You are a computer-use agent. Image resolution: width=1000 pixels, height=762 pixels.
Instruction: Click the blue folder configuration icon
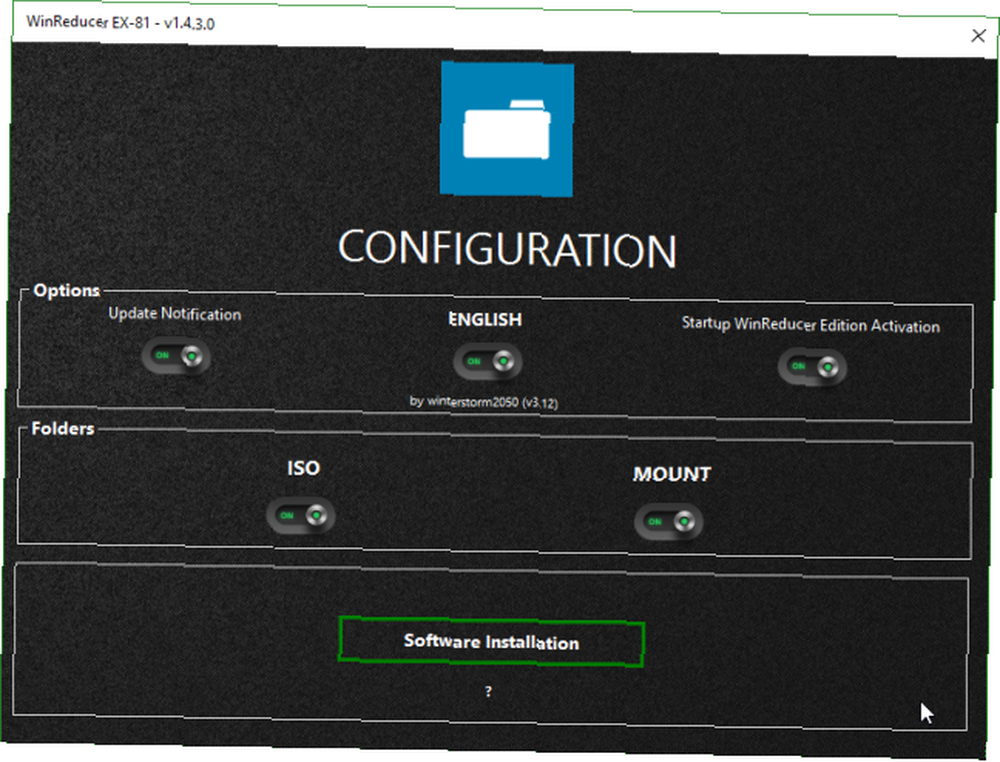(507, 128)
